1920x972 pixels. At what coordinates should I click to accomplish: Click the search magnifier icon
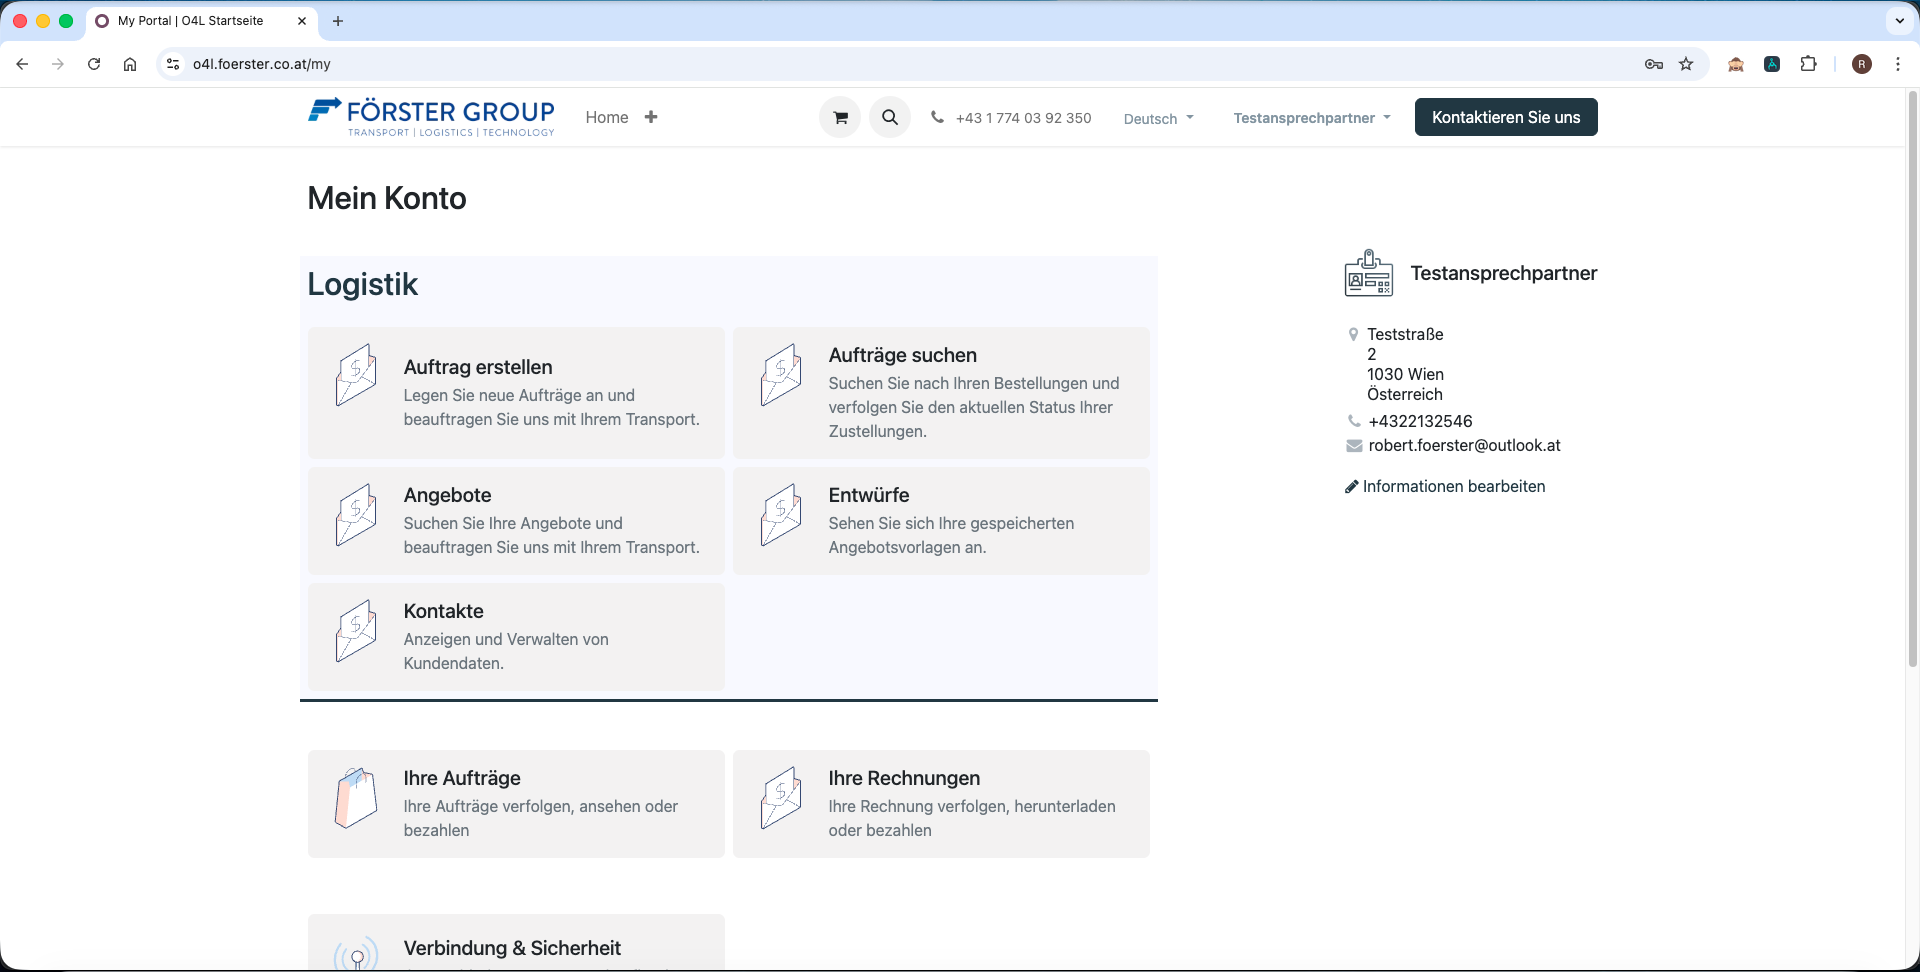click(x=890, y=117)
